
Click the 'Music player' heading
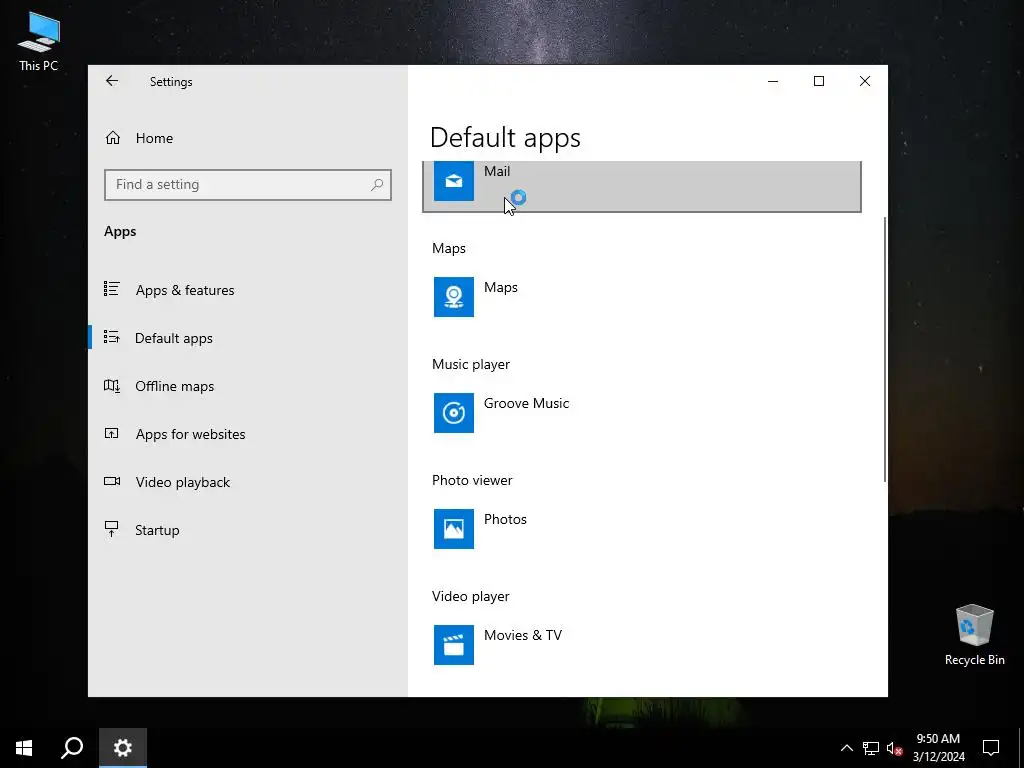click(471, 364)
